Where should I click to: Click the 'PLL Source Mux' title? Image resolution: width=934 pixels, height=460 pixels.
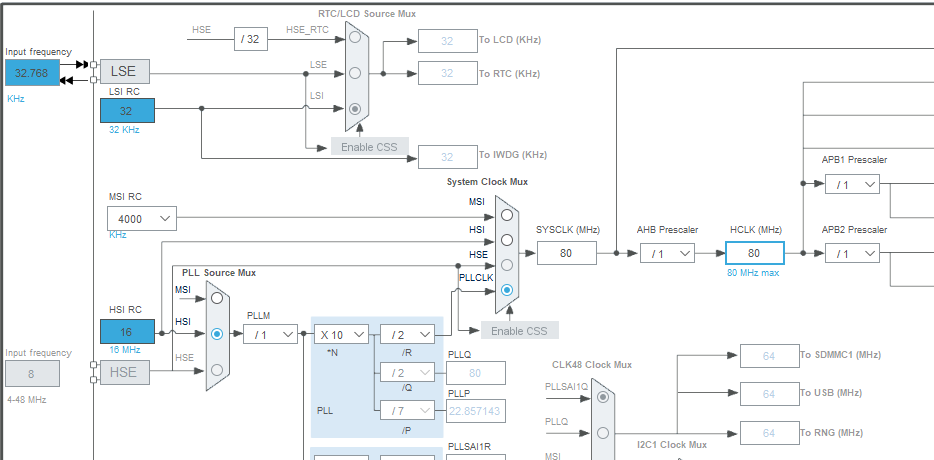pyautogui.click(x=219, y=272)
